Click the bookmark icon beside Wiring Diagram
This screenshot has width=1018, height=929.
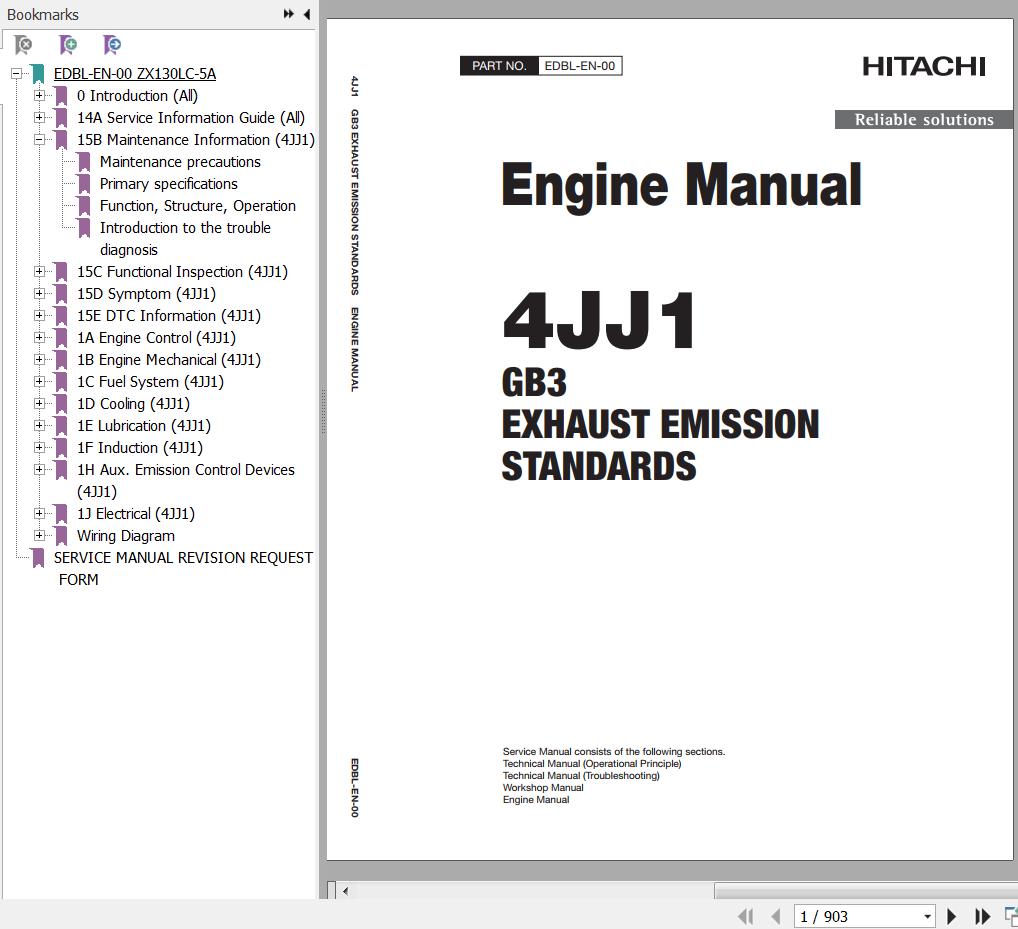(x=62, y=536)
